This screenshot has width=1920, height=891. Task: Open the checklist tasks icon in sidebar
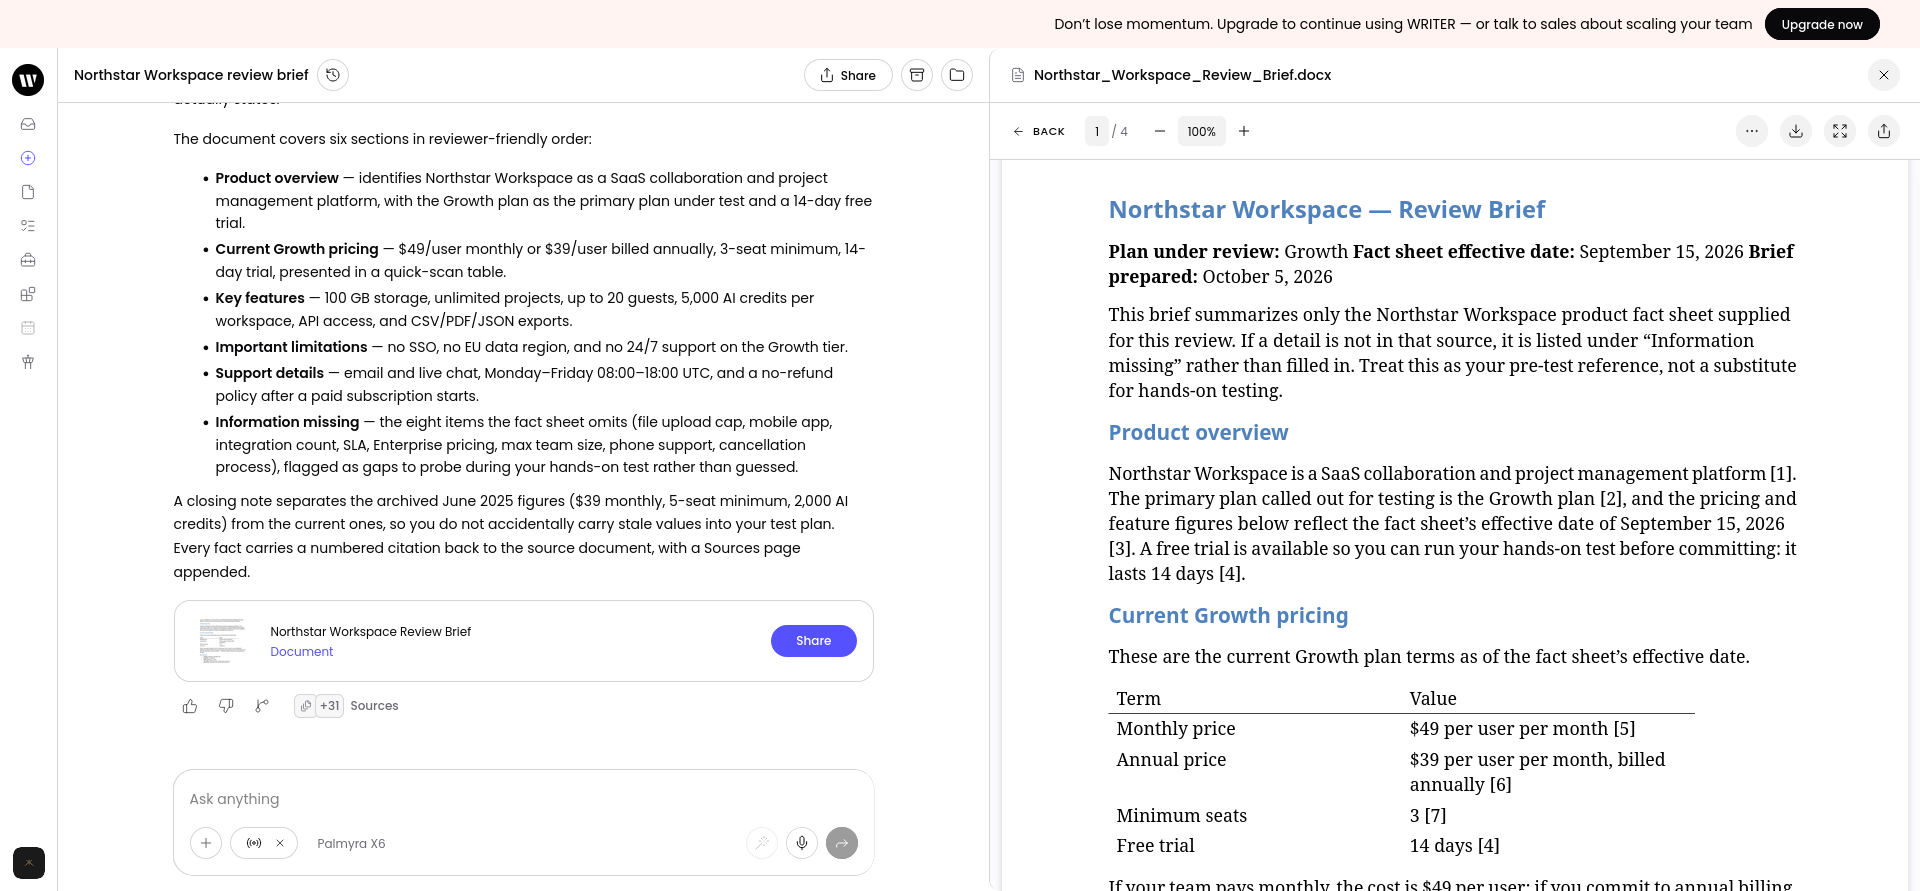point(28,226)
